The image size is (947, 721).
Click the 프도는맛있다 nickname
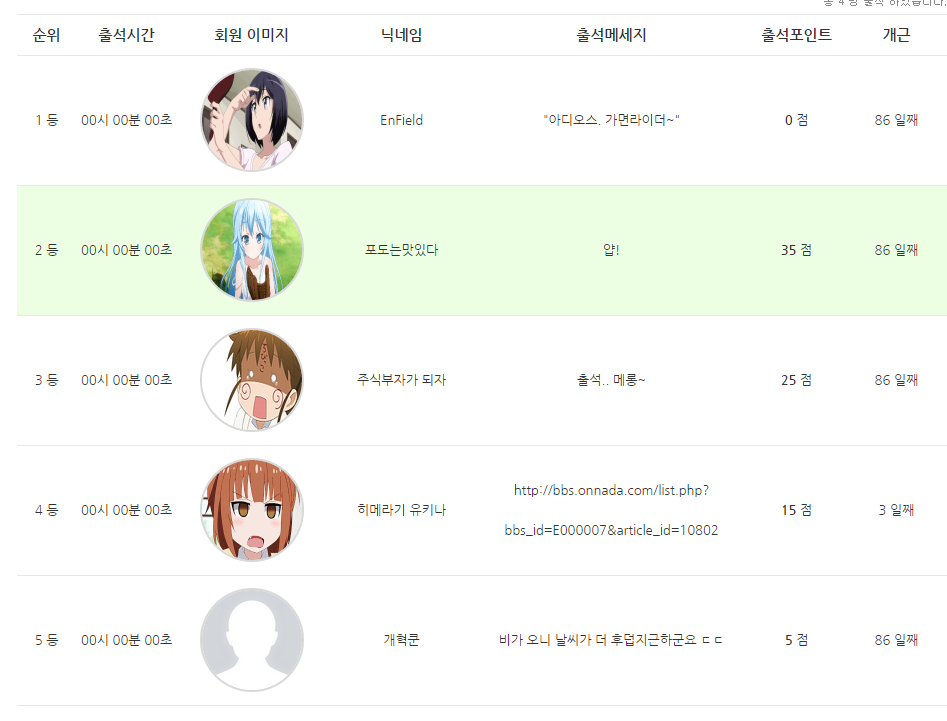pos(402,250)
